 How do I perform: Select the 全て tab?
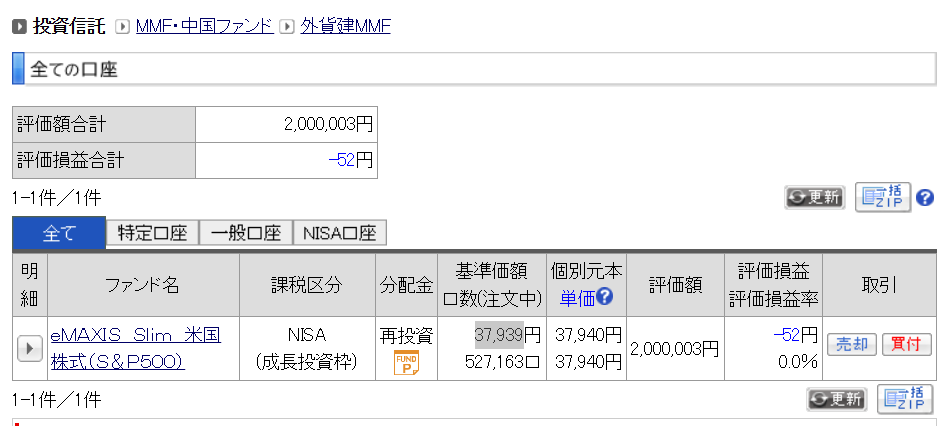coord(59,233)
